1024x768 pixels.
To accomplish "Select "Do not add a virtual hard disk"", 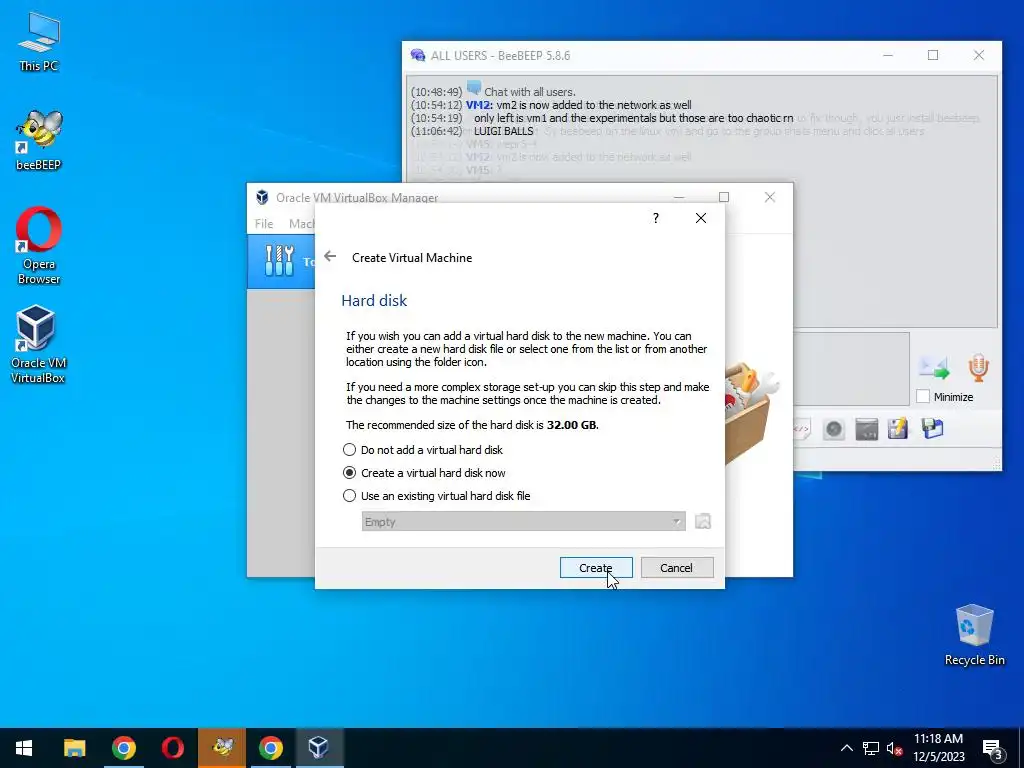I will tap(423, 450).
